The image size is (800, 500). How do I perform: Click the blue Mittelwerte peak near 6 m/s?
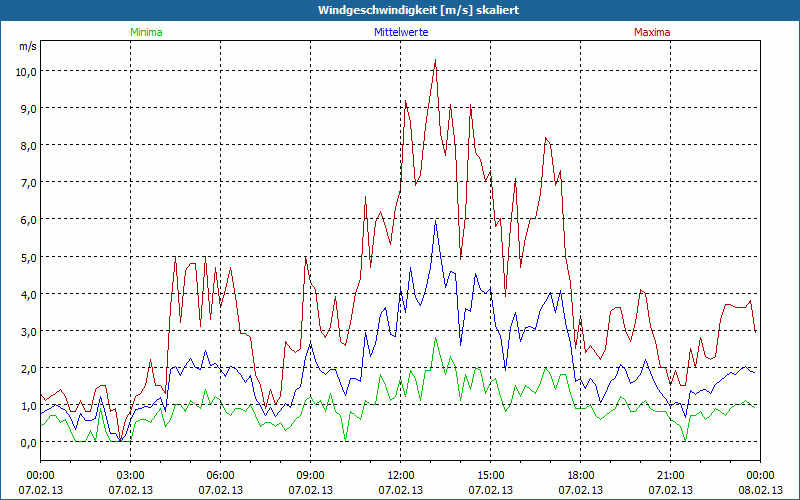pos(435,221)
